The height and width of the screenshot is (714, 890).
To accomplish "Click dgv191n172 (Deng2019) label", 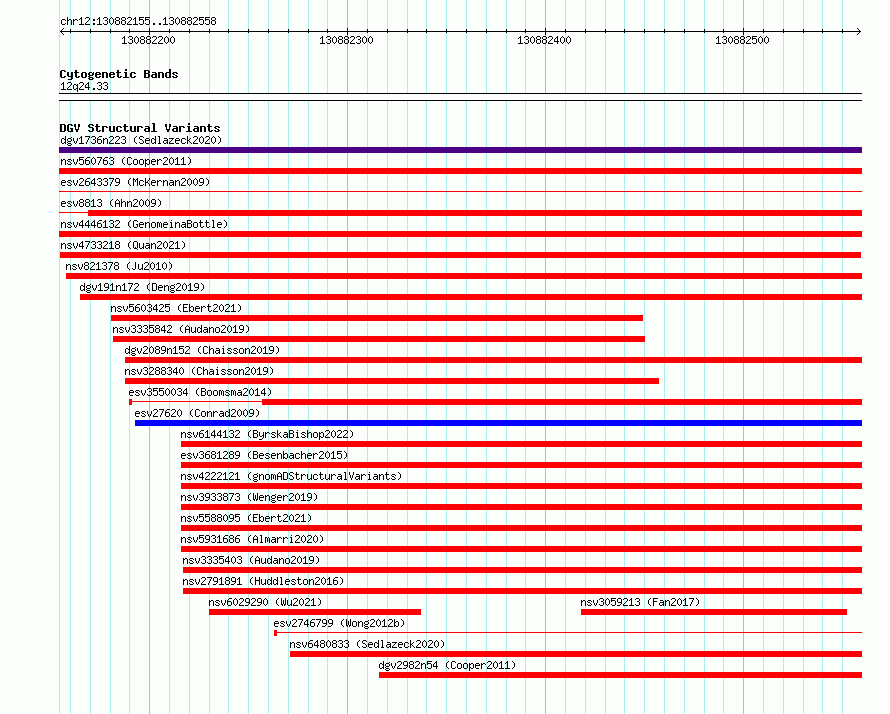I will [x=142, y=287].
